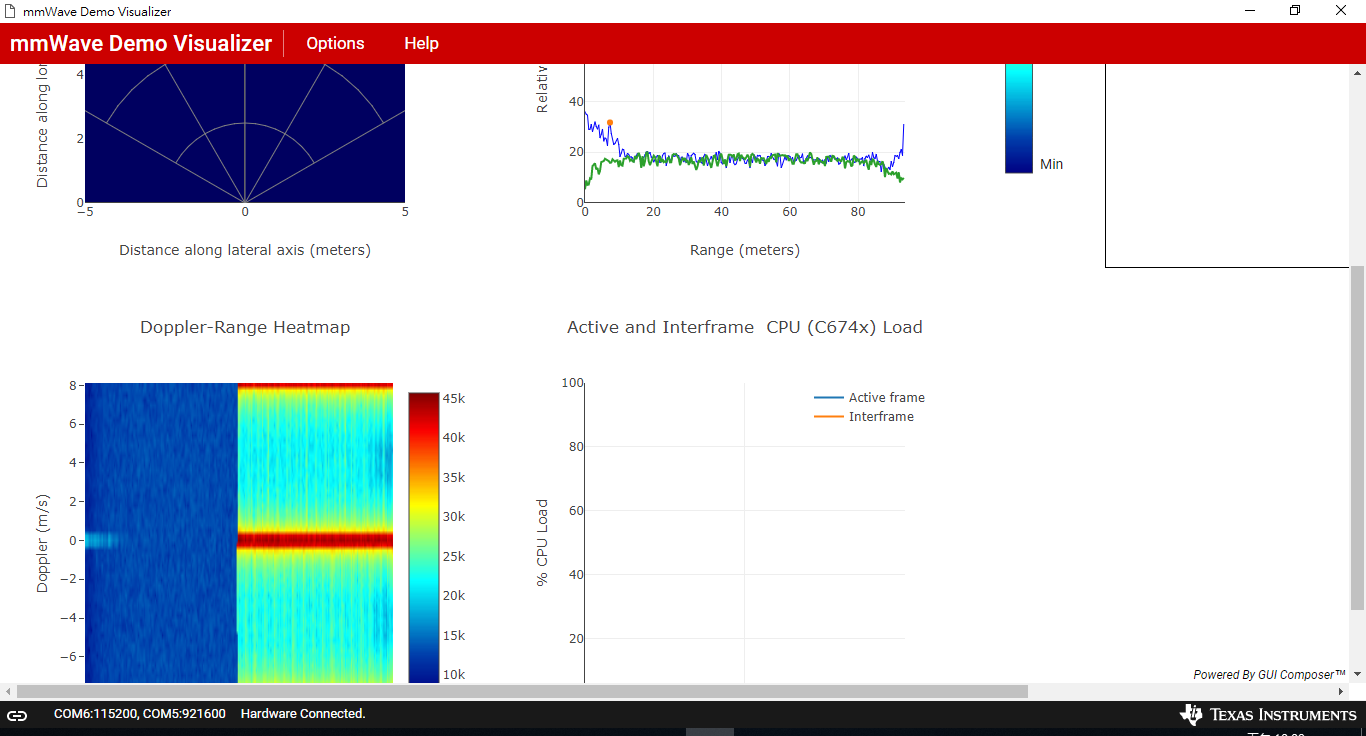
Task: Click the Distance along lateral axis label
Action: 245,250
